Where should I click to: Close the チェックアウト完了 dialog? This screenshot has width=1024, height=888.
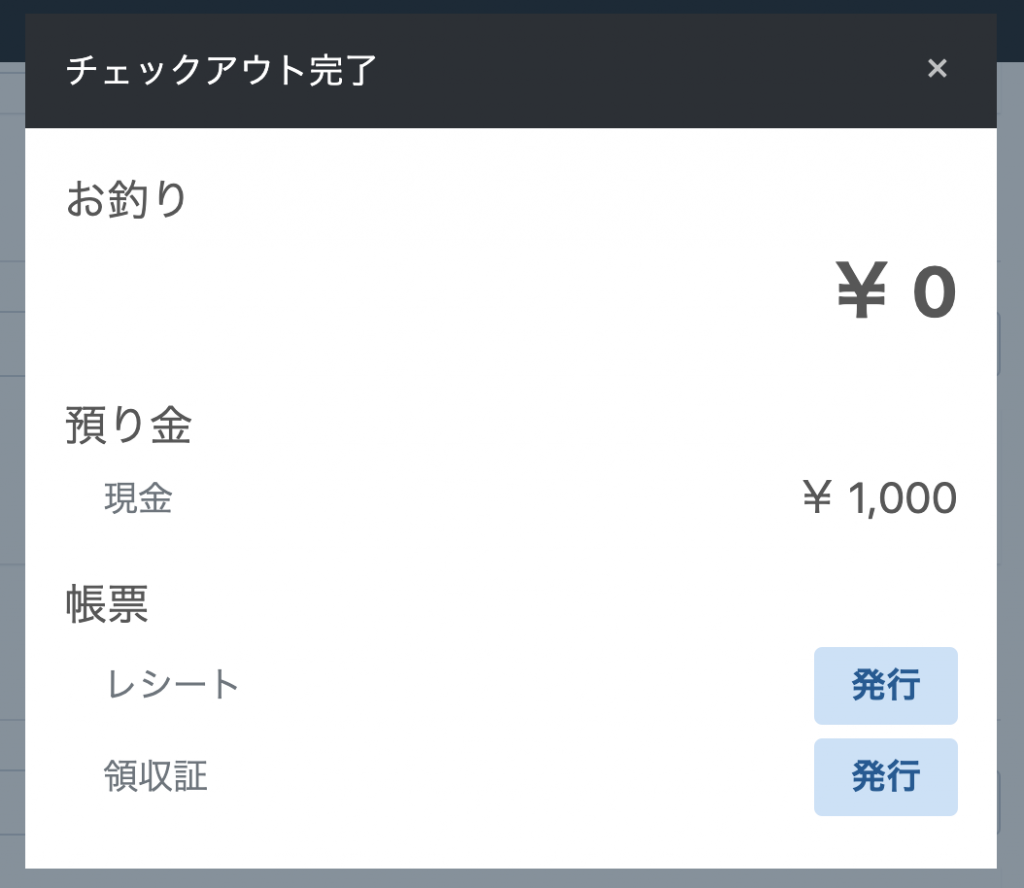click(937, 69)
